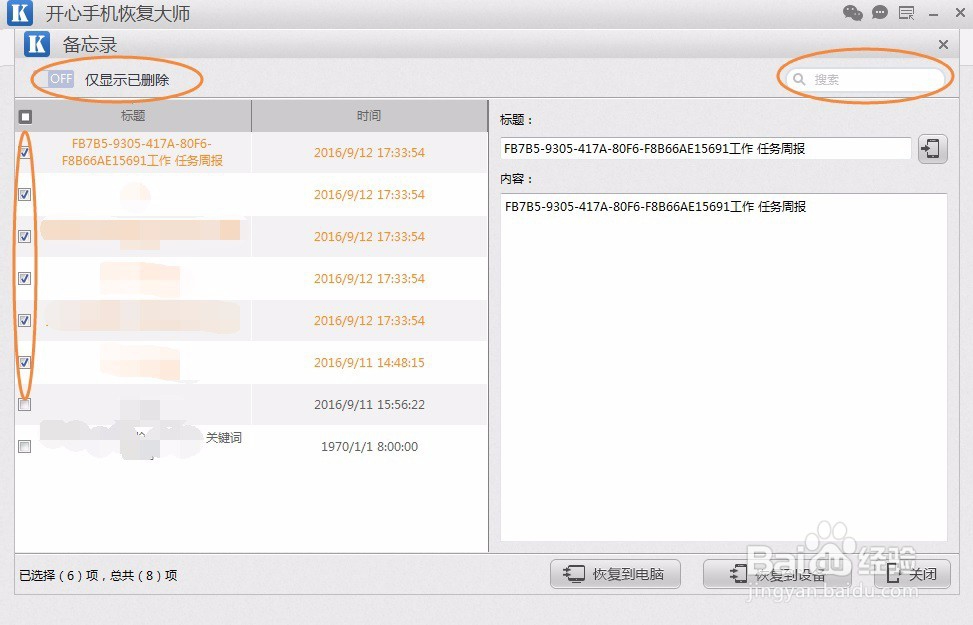Toggle the 仅显示已删除 OFF switch
Image resolution: width=973 pixels, height=625 pixels.
click(x=61, y=79)
